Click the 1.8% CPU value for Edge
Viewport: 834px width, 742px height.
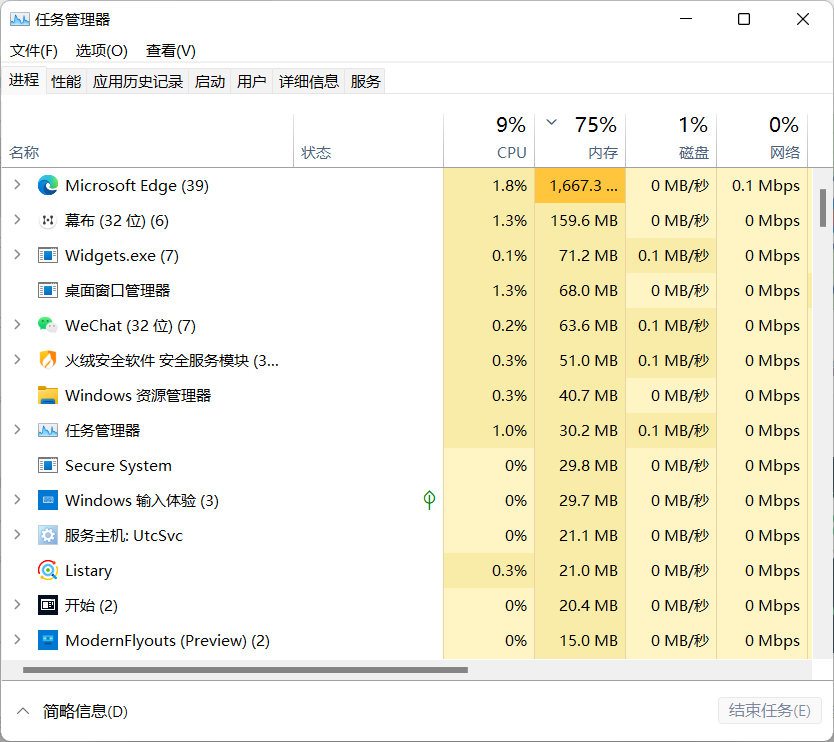510,185
